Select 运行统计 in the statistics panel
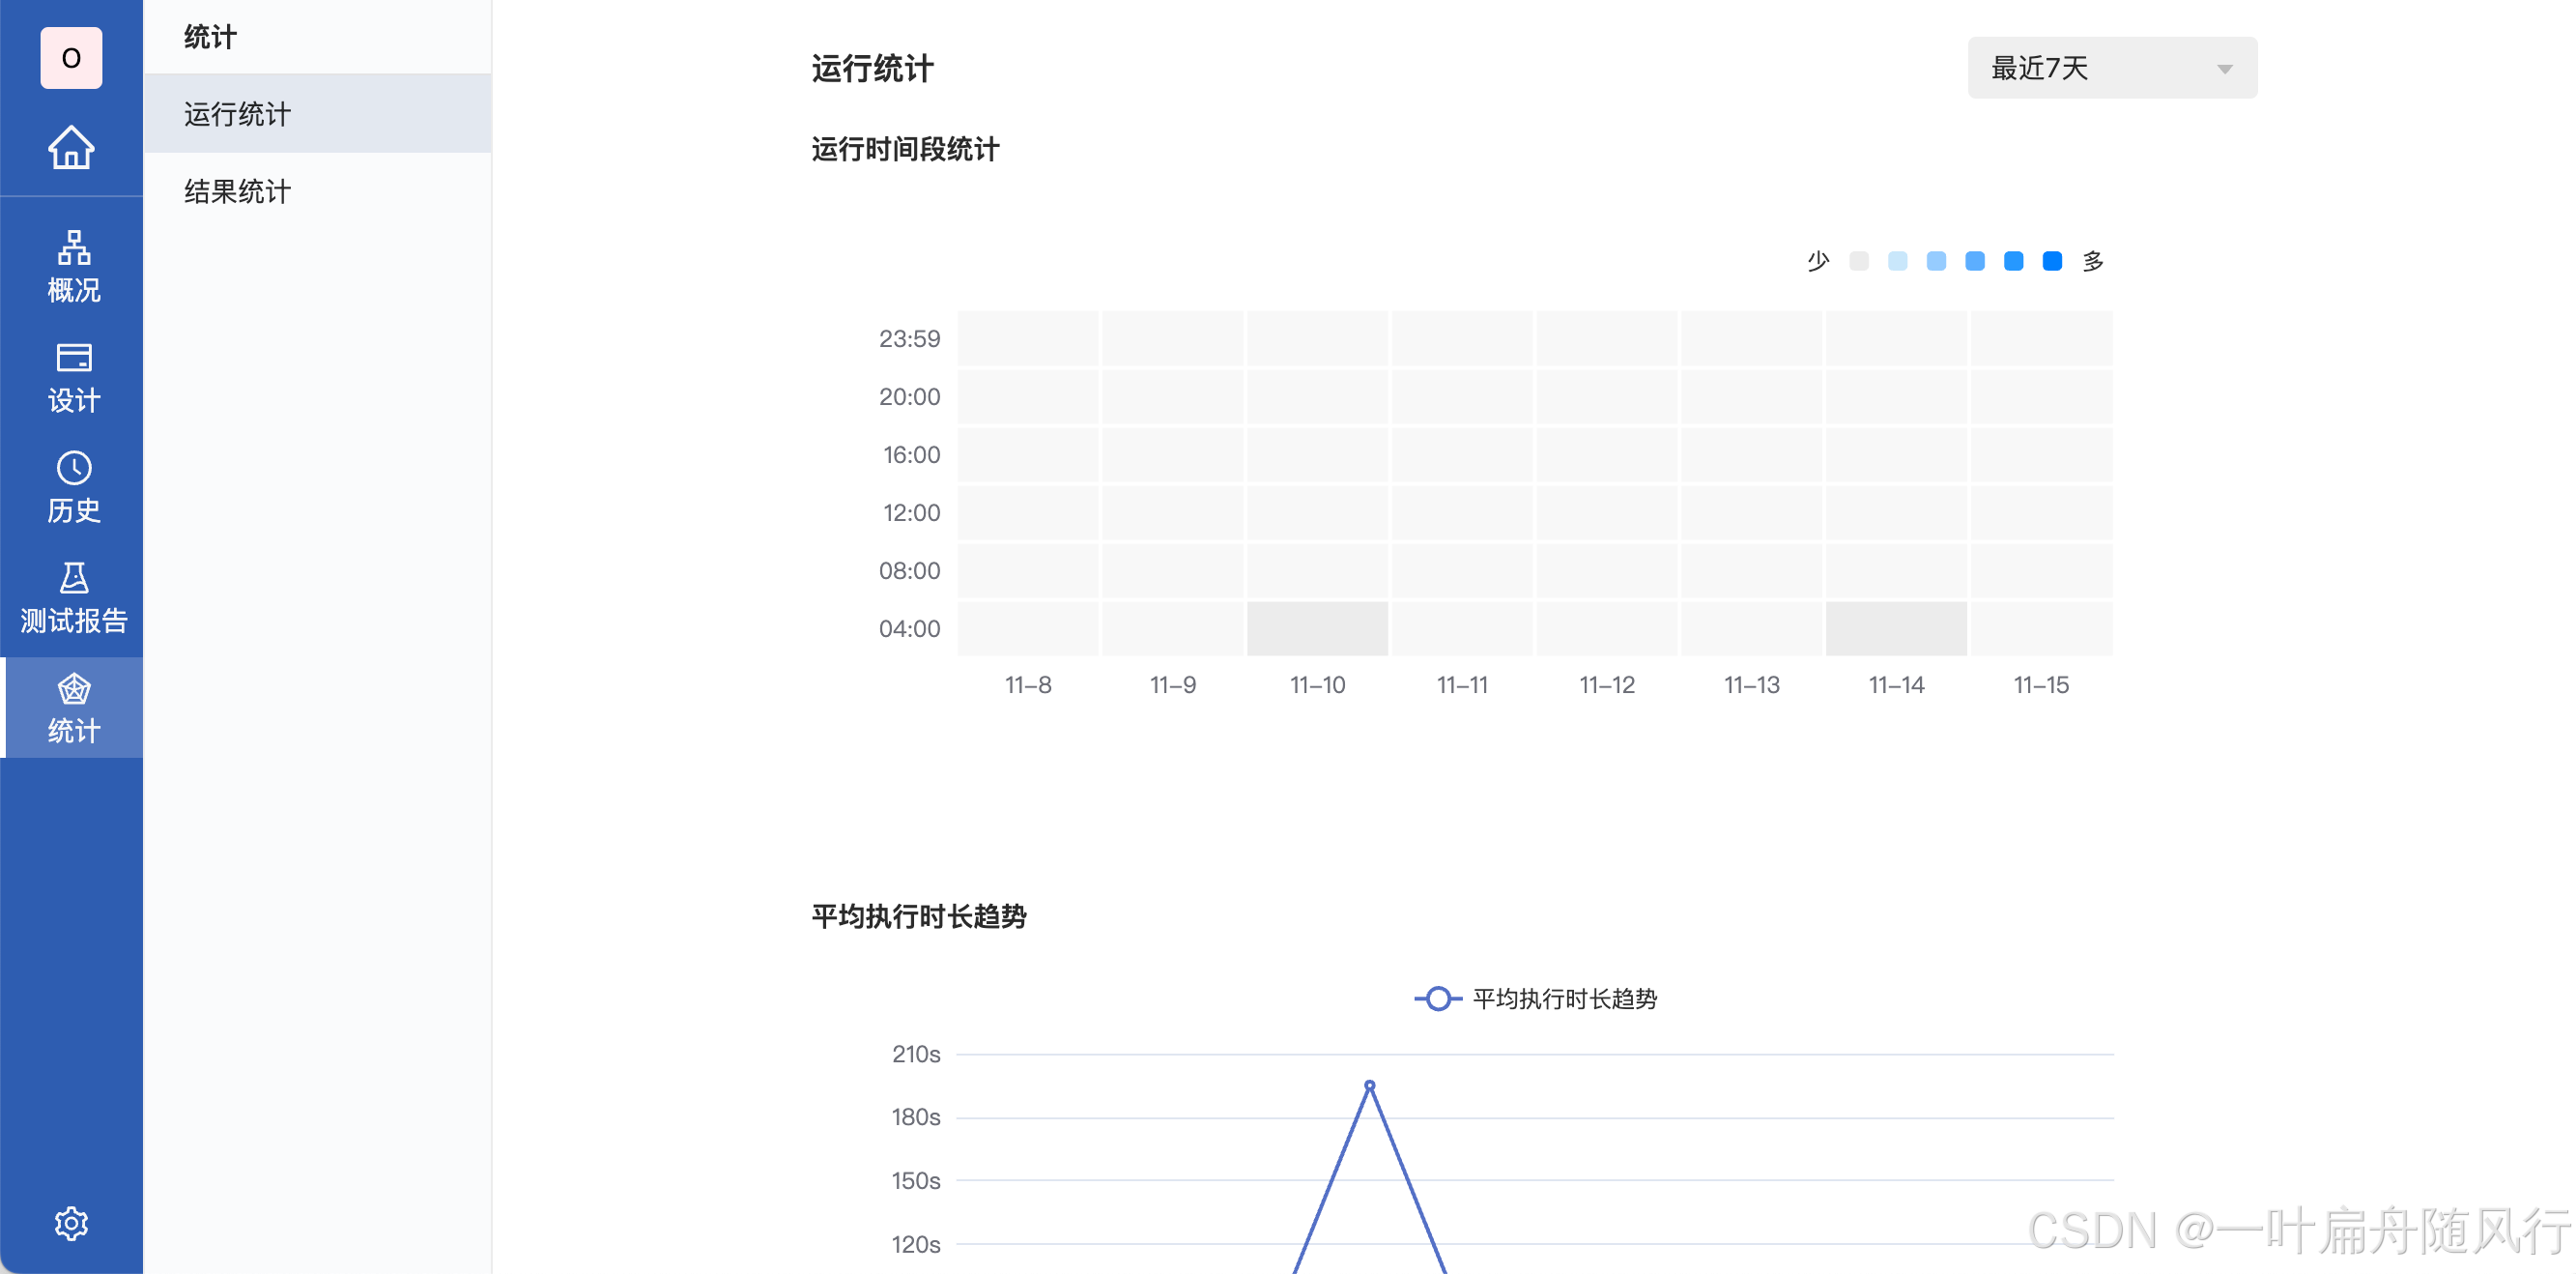This screenshot has height=1274, width=2576. point(237,114)
